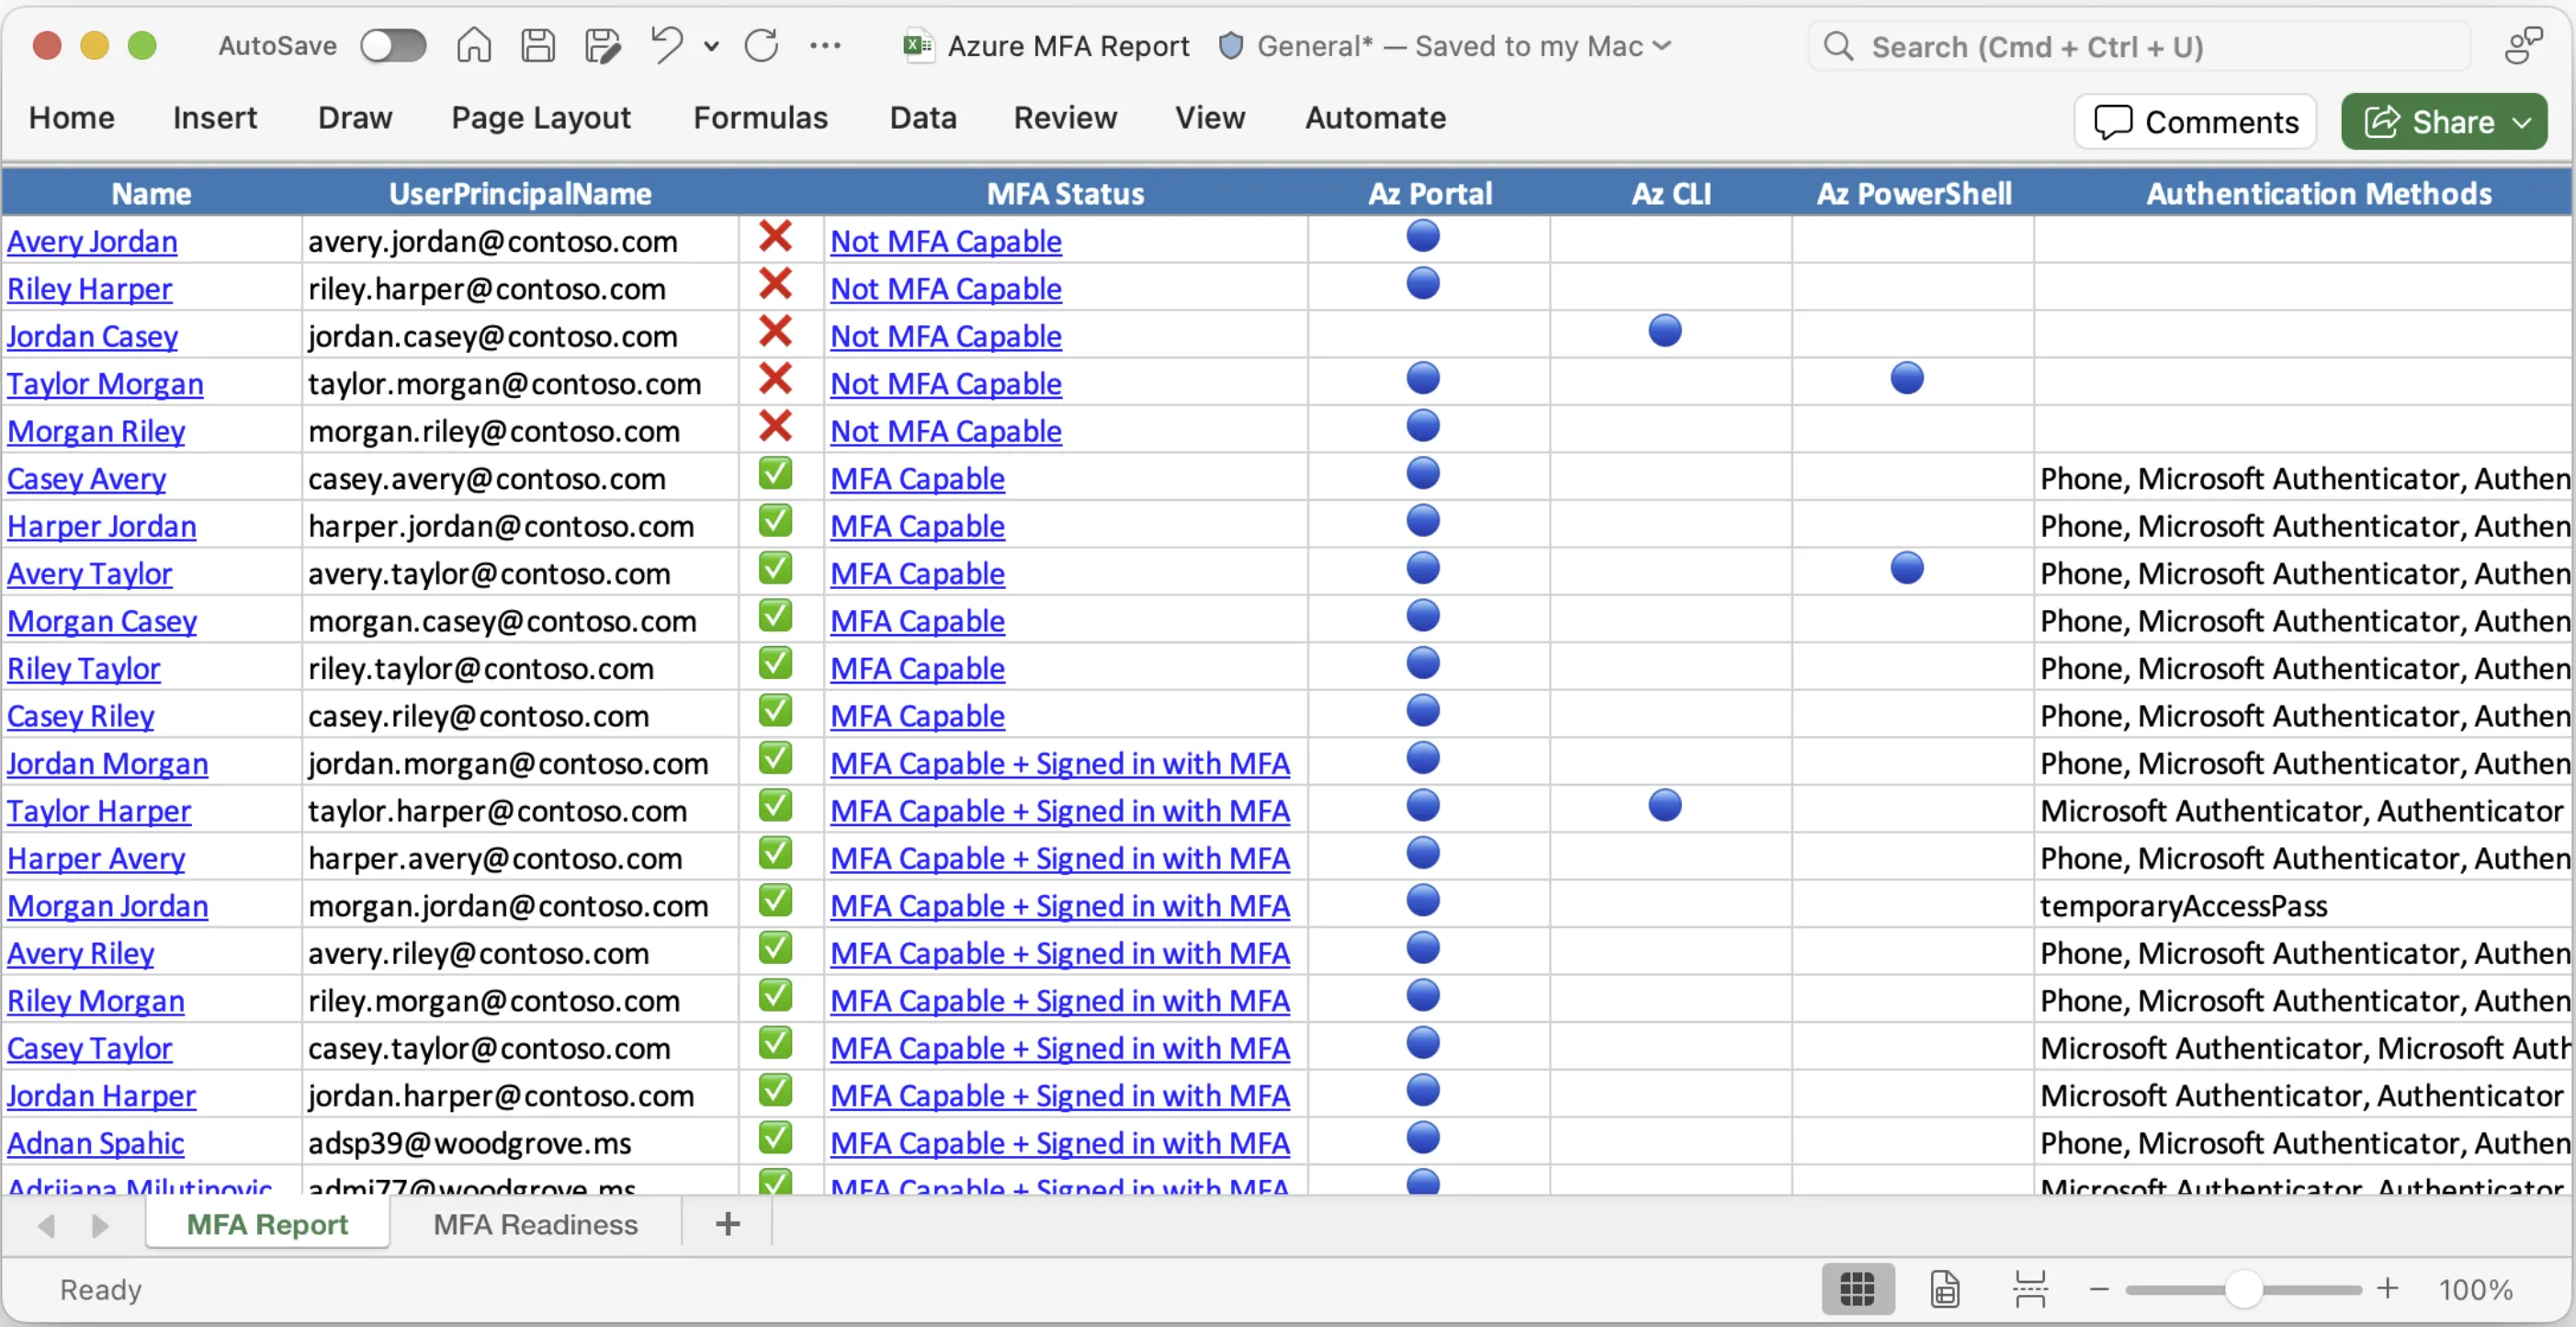The height and width of the screenshot is (1327, 2576).
Task: Select cell 'jordan.casey@contoso.com'
Action: pos(520,336)
